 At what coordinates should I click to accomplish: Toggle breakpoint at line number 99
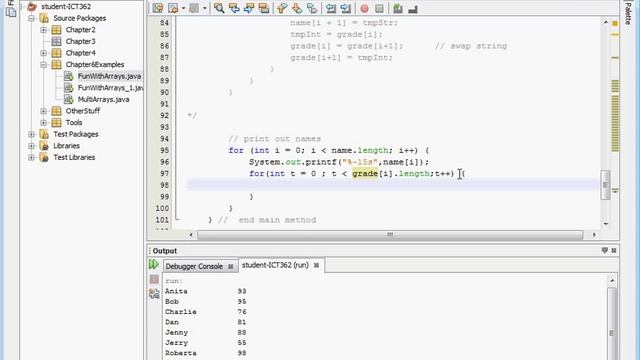(x=164, y=196)
